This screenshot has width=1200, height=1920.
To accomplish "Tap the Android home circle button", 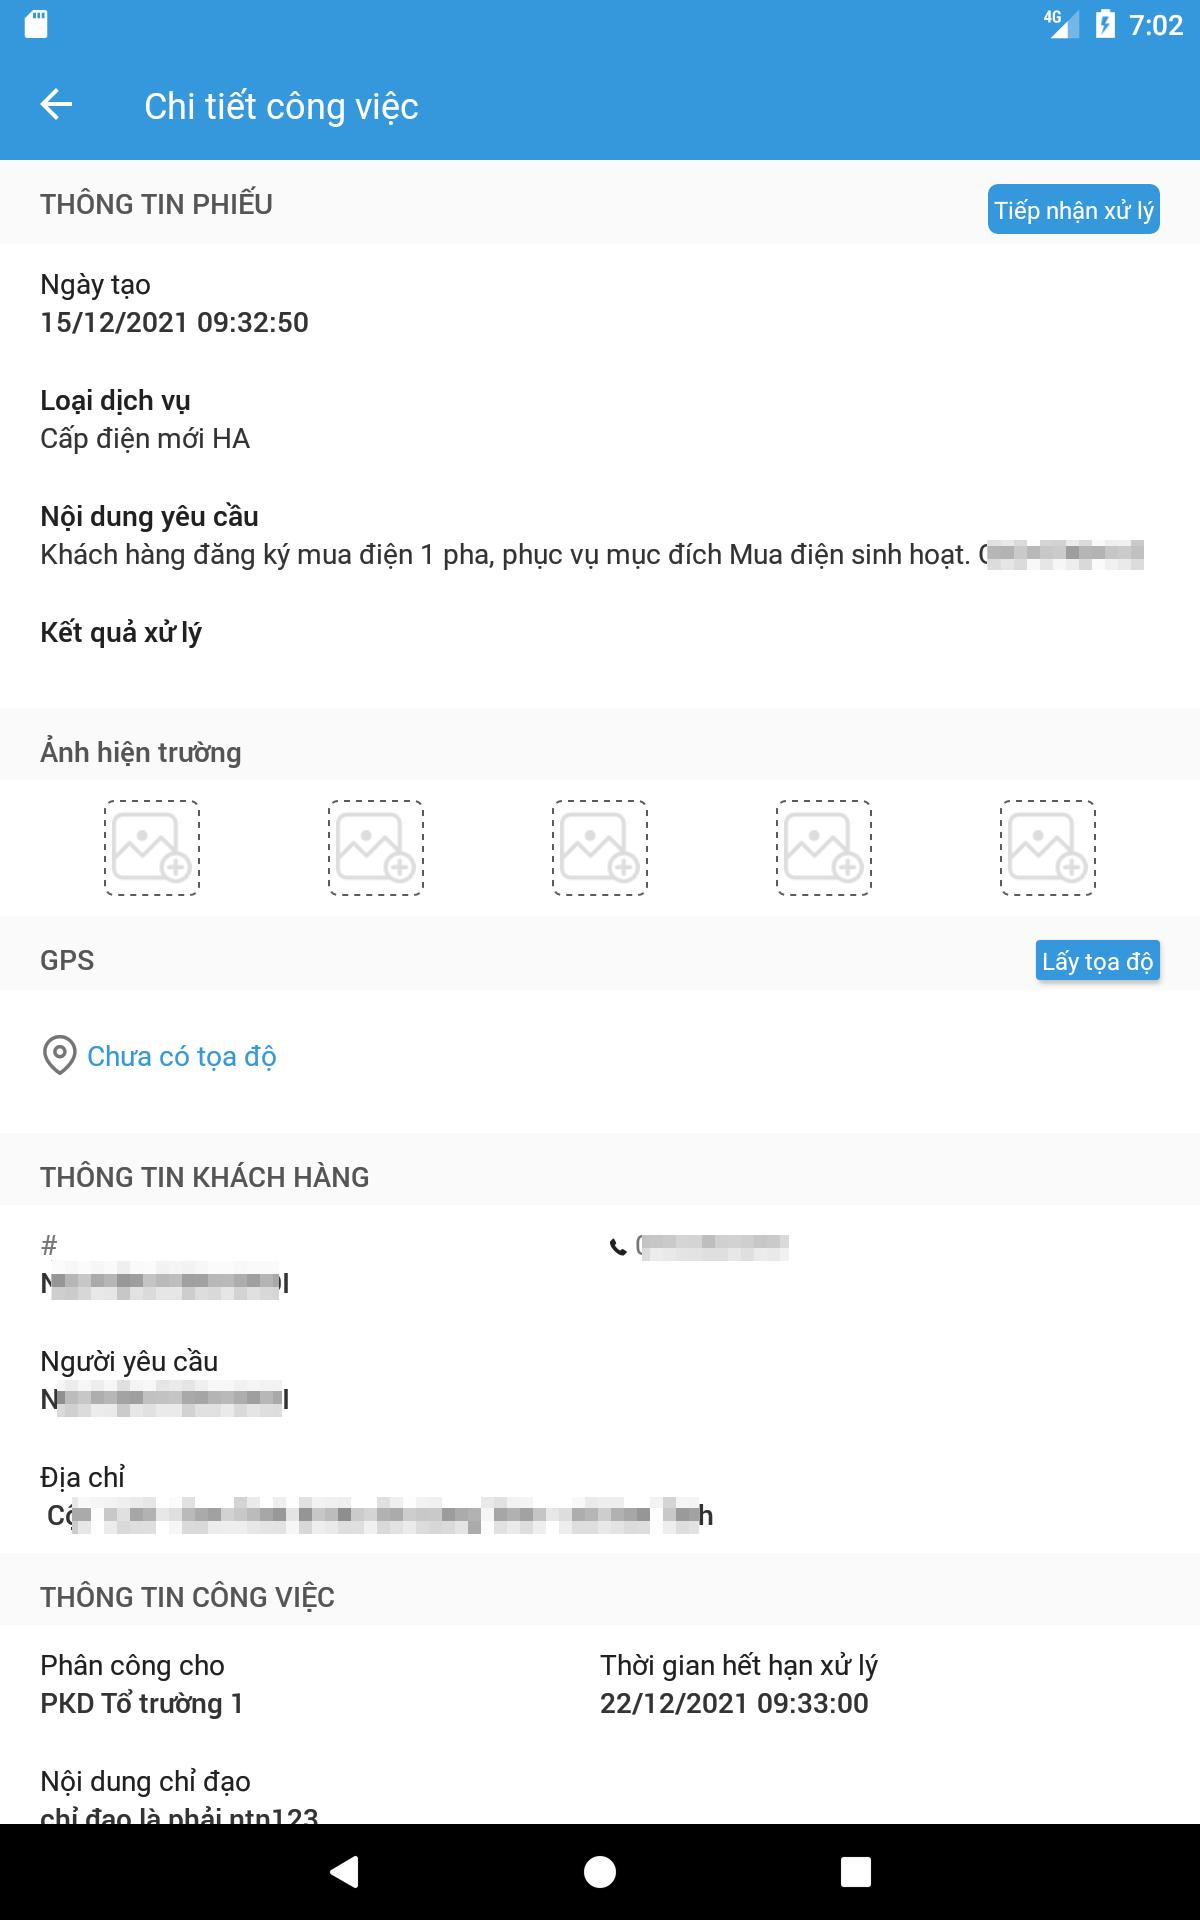I will click(x=600, y=1872).
